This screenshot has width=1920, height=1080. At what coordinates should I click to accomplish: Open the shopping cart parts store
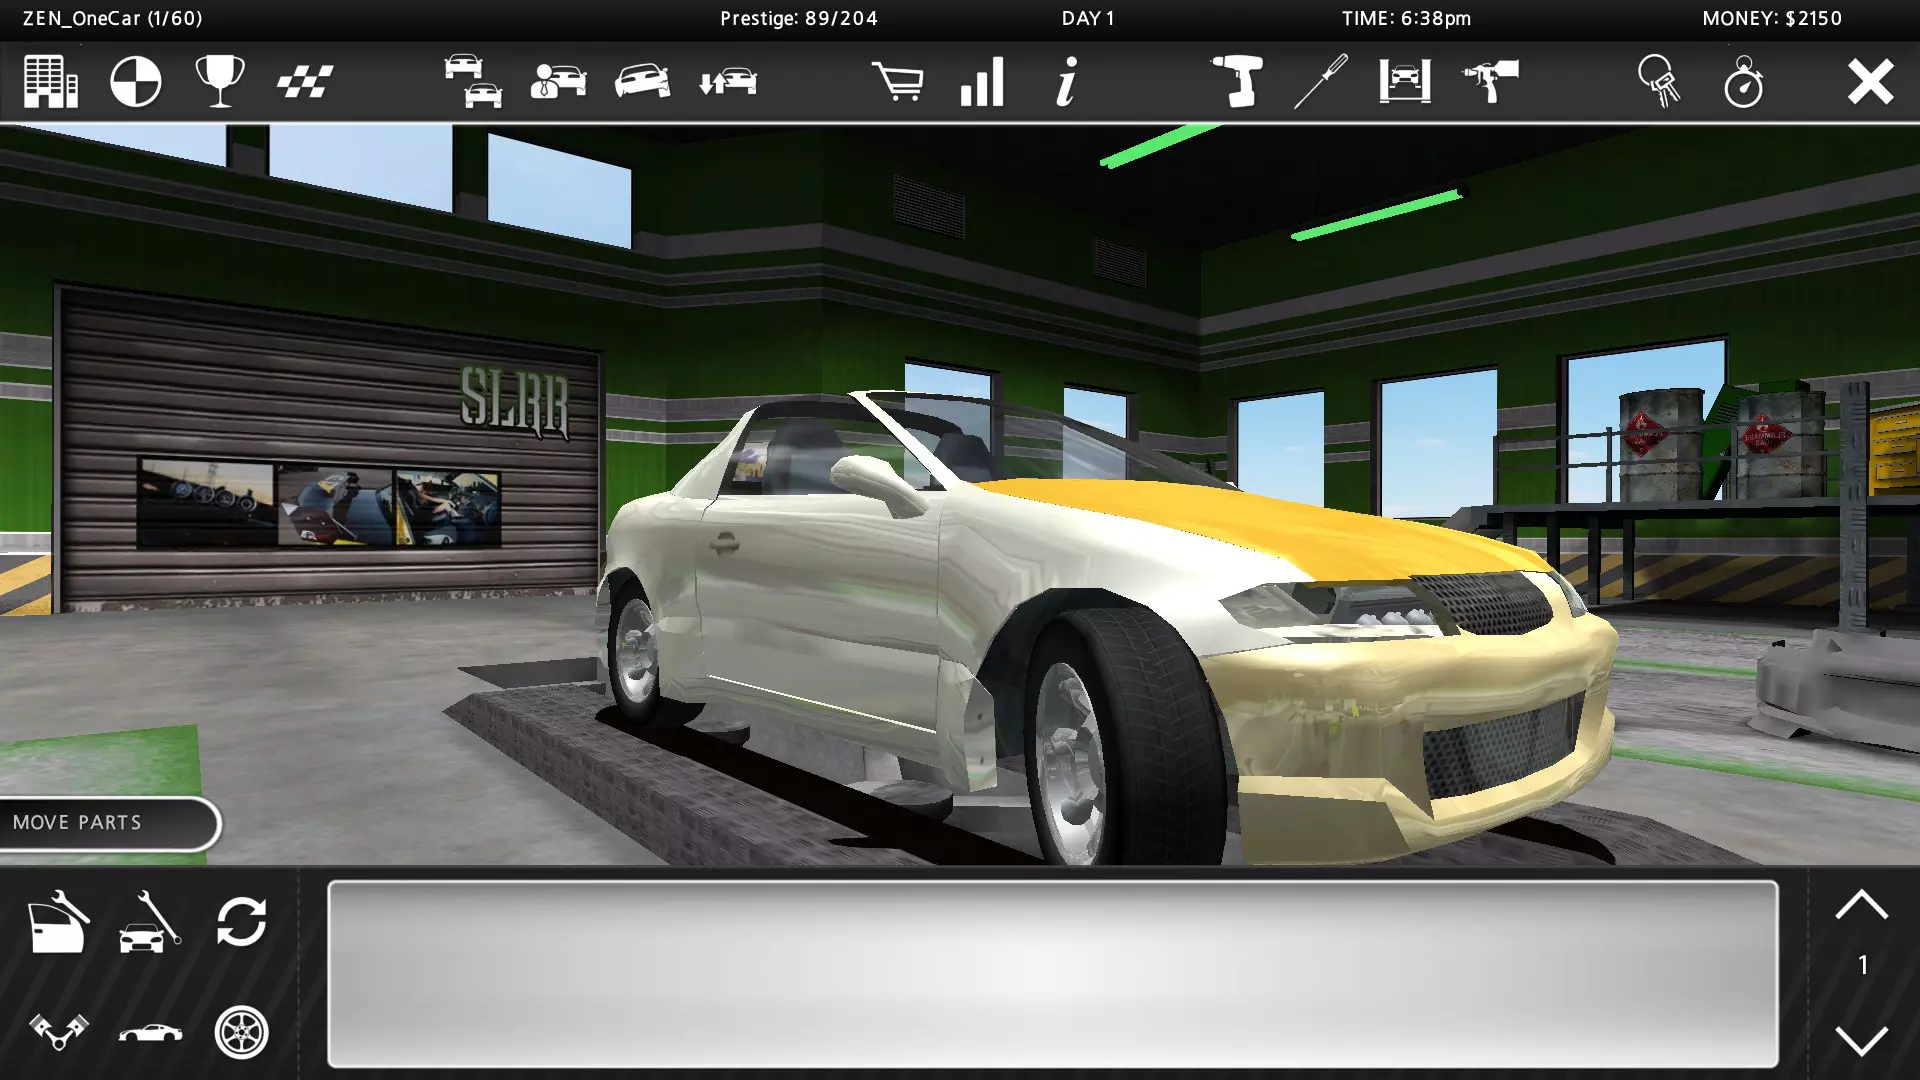897,81
